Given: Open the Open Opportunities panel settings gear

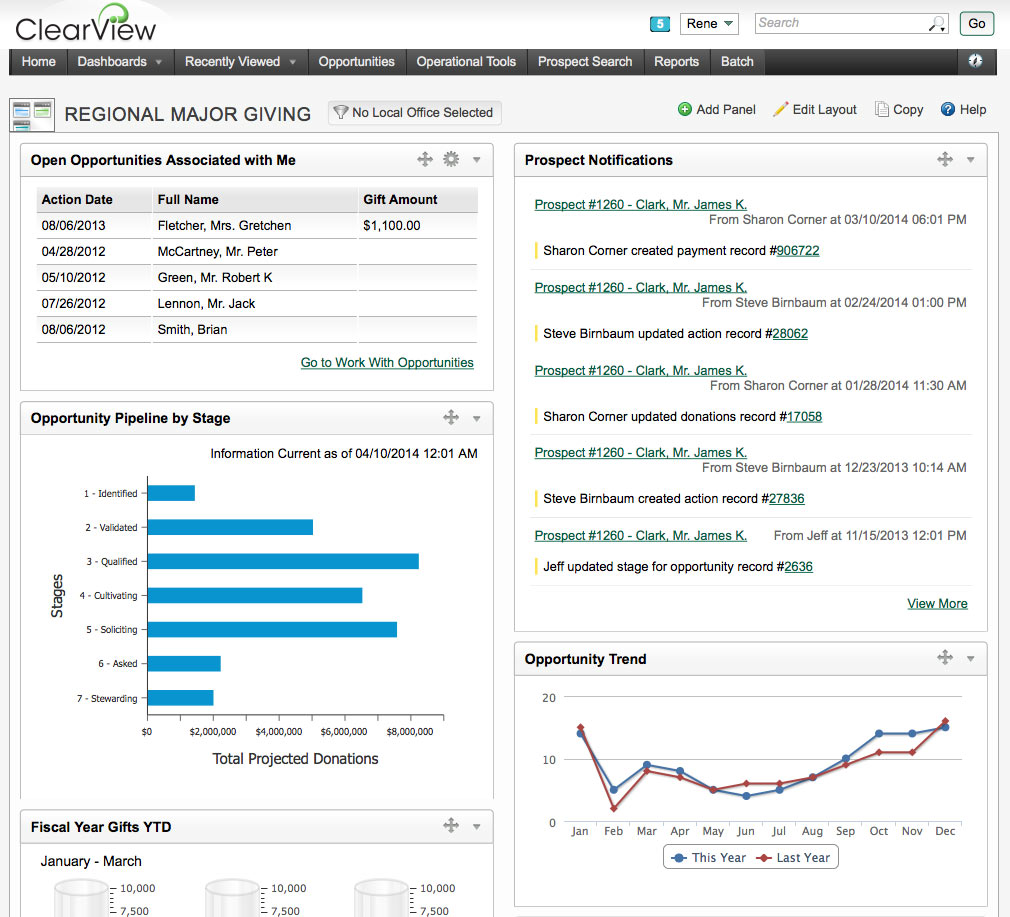Looking at the screenshot, I should [450, 159].
